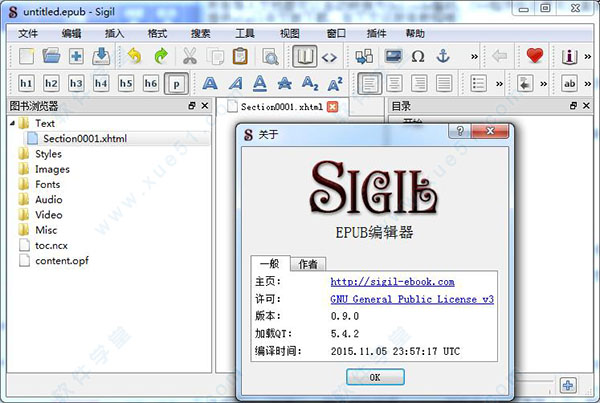Toggle superscript formatting

click(335, 83)
